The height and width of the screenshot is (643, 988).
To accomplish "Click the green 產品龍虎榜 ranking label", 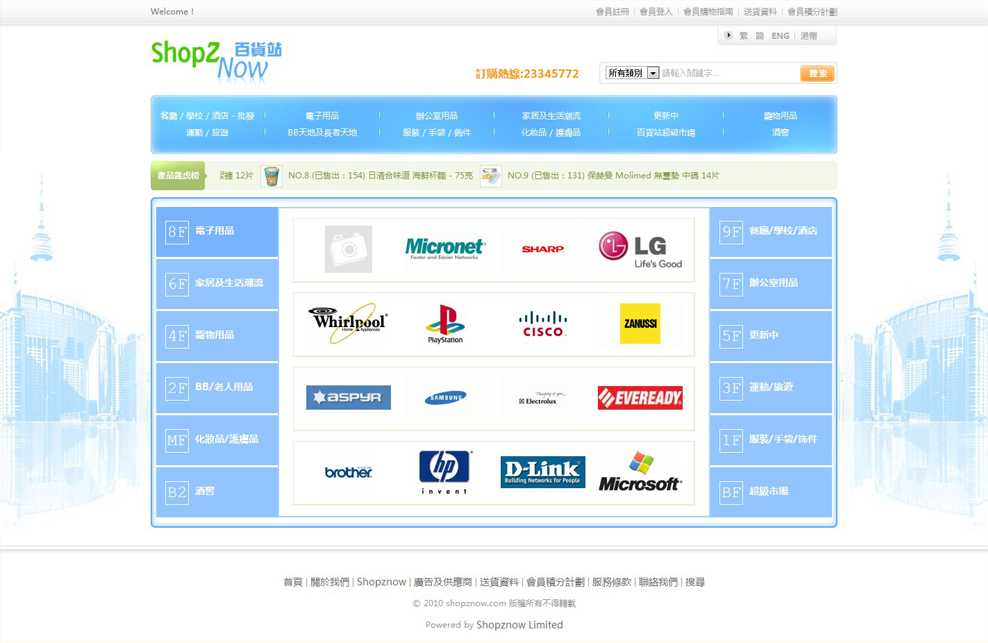I will coord(178,176).
